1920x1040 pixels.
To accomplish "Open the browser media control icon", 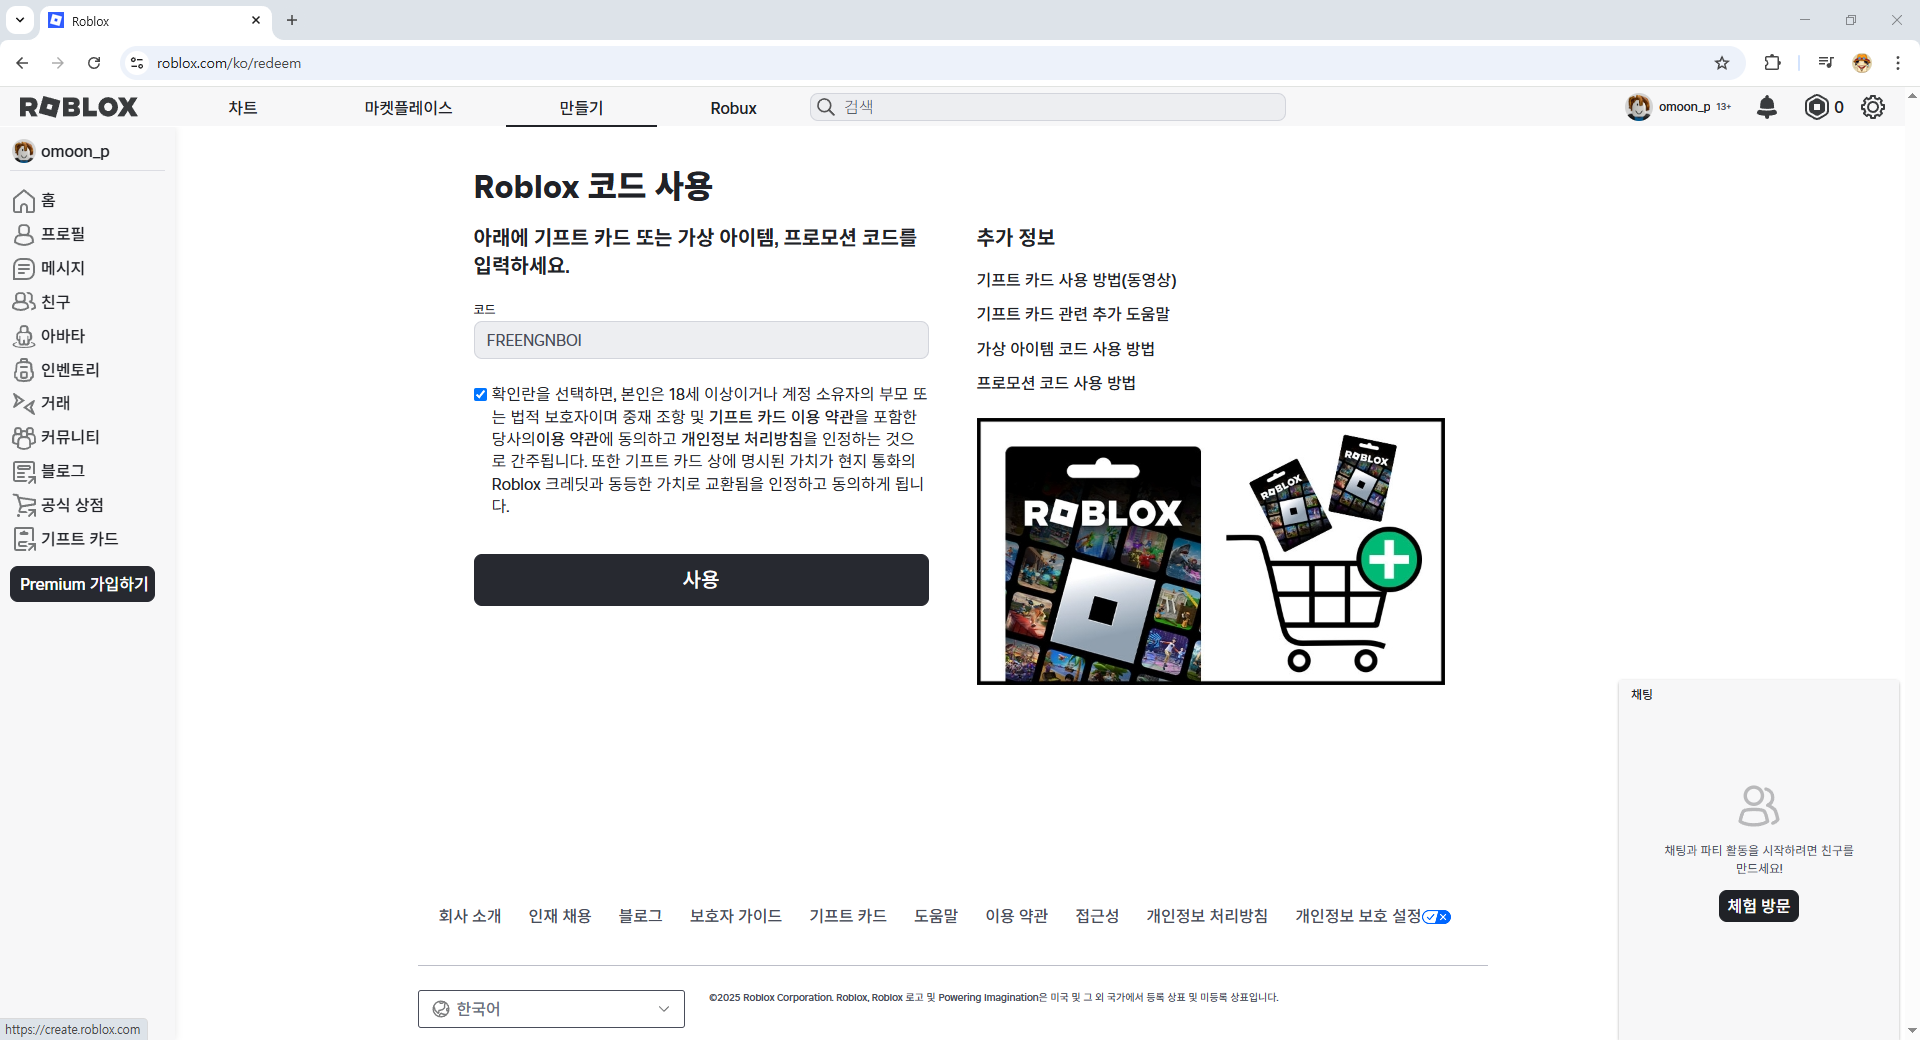I will click(x=1826, y=63).
